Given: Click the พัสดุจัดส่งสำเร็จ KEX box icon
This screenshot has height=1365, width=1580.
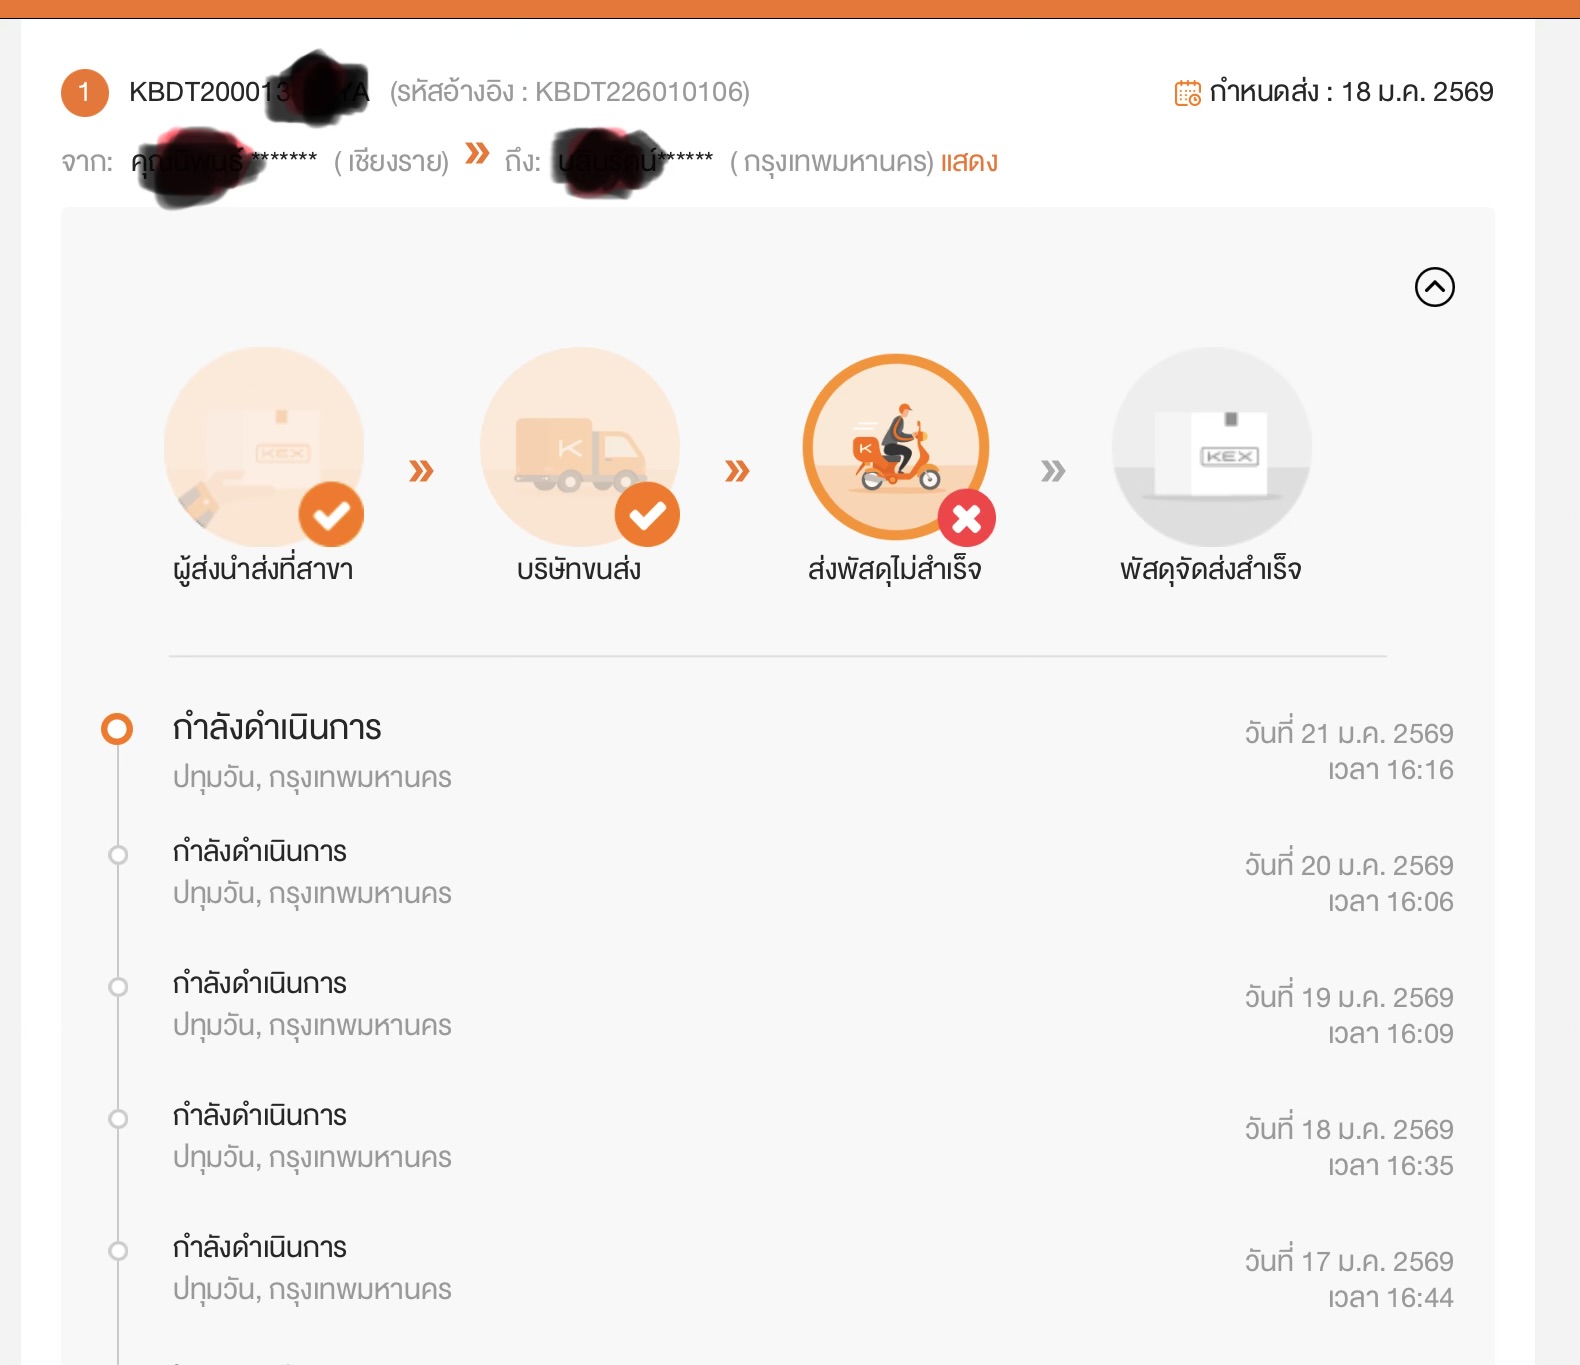Looking at the screenshot, I should tap(1211, 447).
